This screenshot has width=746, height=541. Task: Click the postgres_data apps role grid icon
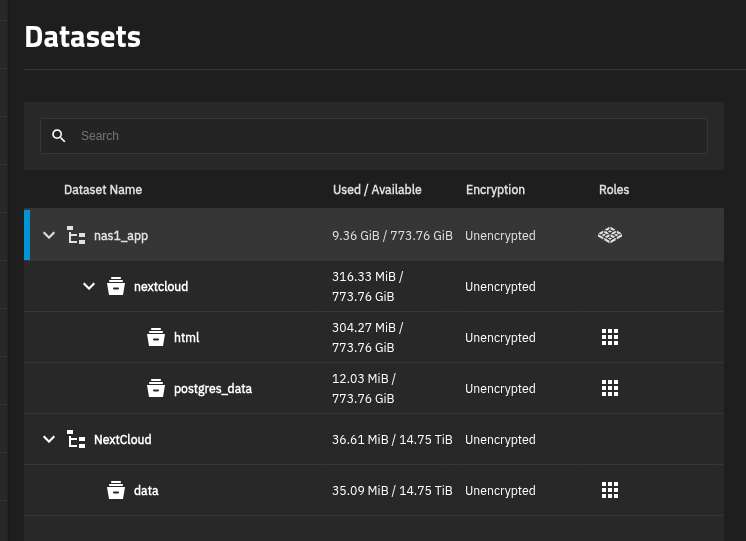pos(610,388)
